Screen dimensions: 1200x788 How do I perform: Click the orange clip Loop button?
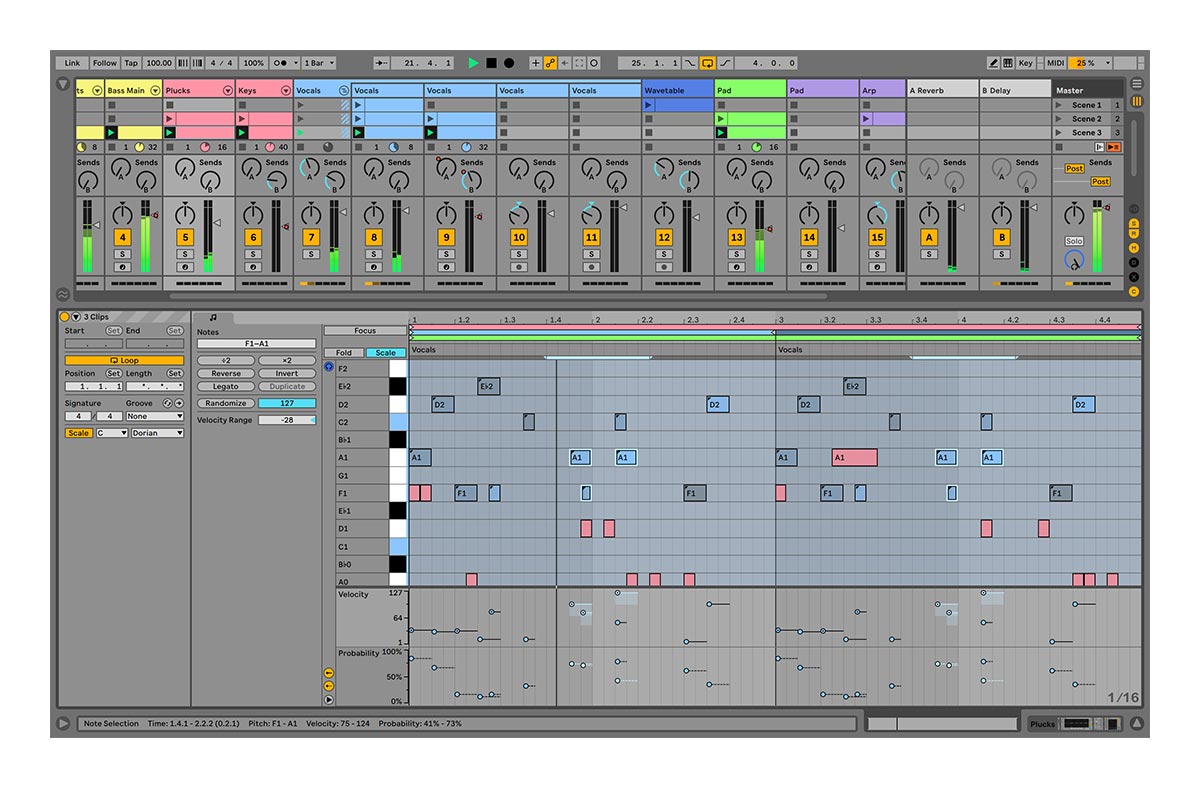click(x=125, y=360)
